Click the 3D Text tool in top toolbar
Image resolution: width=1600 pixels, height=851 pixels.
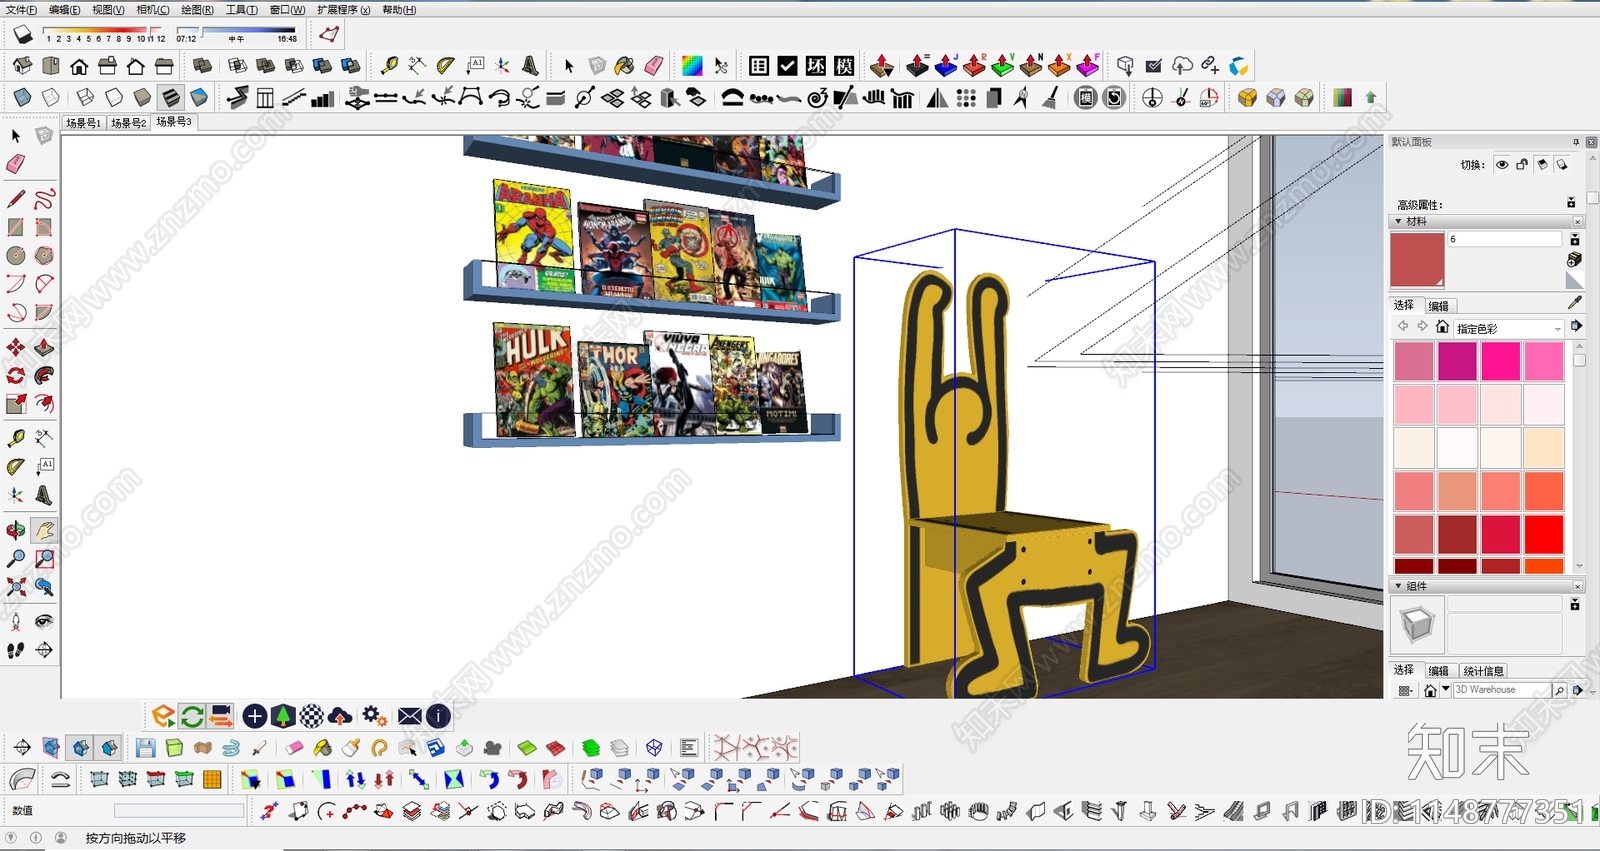(x=531, y=66)
